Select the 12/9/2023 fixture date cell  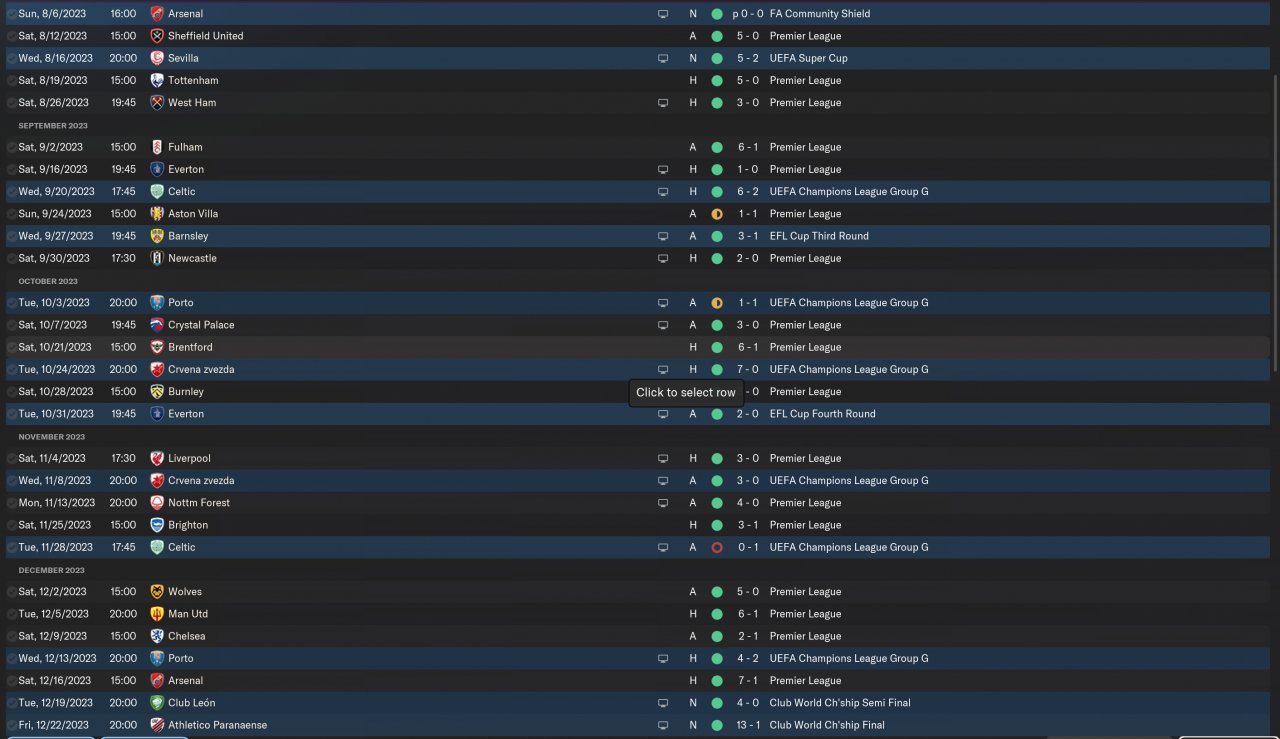[52, 636]
